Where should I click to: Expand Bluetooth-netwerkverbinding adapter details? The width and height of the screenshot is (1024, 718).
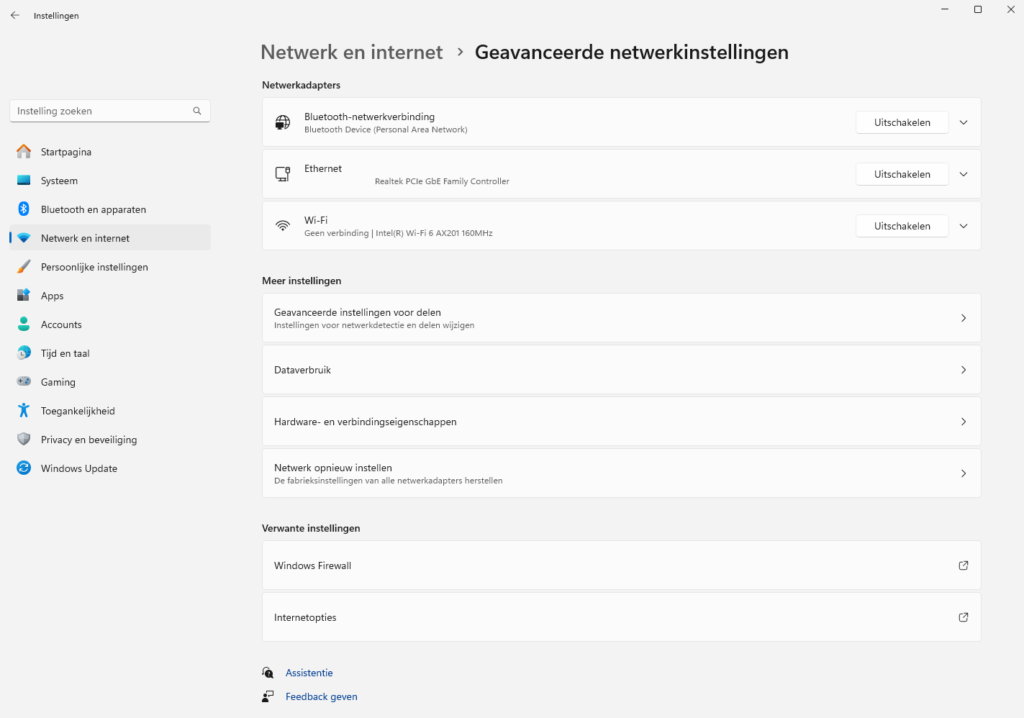[x=963, y=122]
